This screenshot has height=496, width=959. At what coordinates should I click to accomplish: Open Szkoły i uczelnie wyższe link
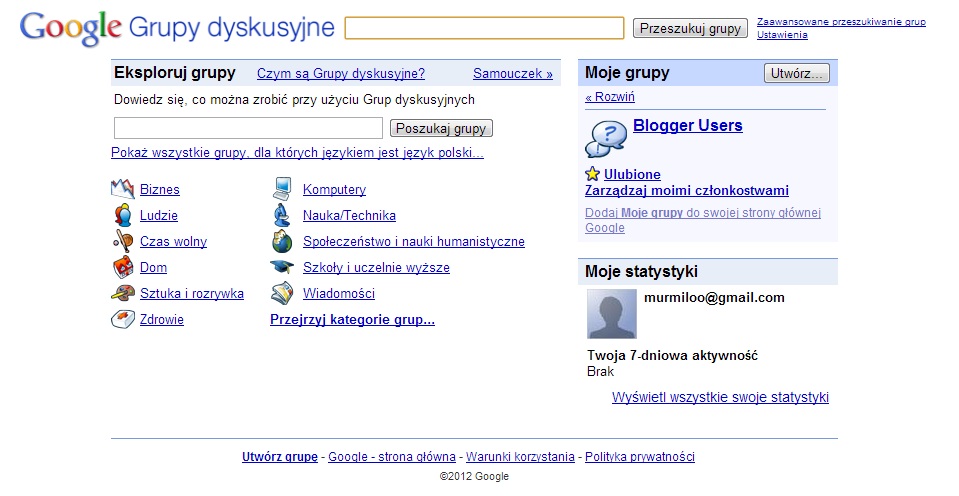(376, 267)
